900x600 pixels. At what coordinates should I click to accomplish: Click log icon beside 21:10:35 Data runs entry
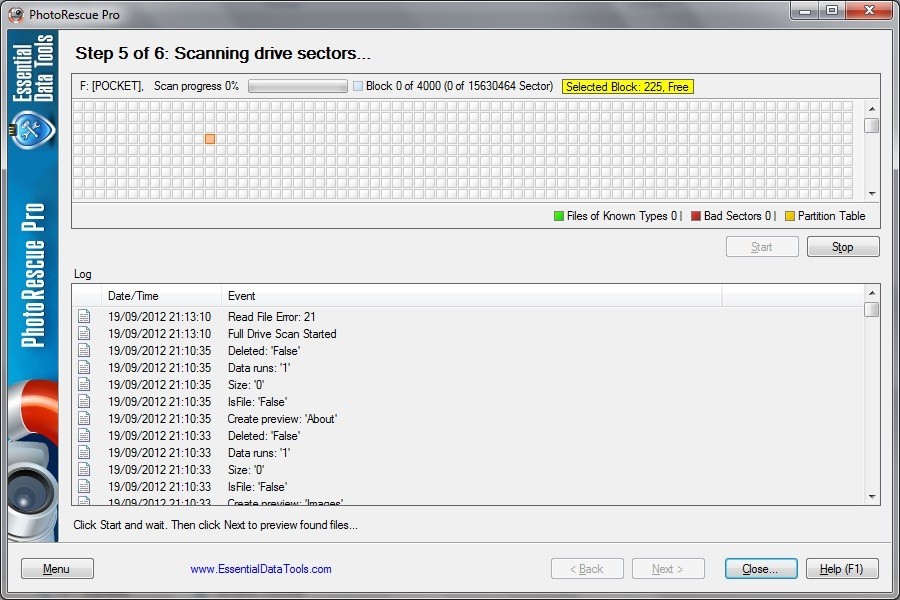tap(84, 367)
